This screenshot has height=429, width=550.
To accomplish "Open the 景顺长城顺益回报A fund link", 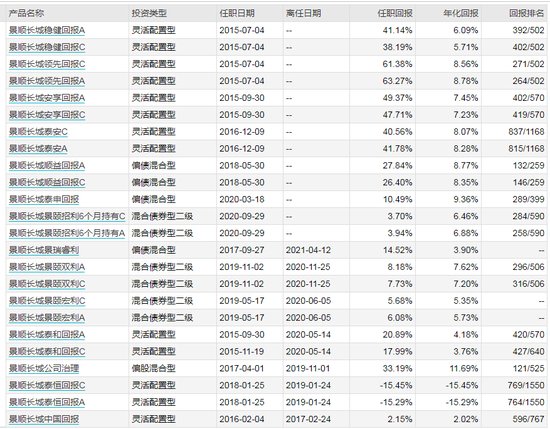I will (47, 166).
